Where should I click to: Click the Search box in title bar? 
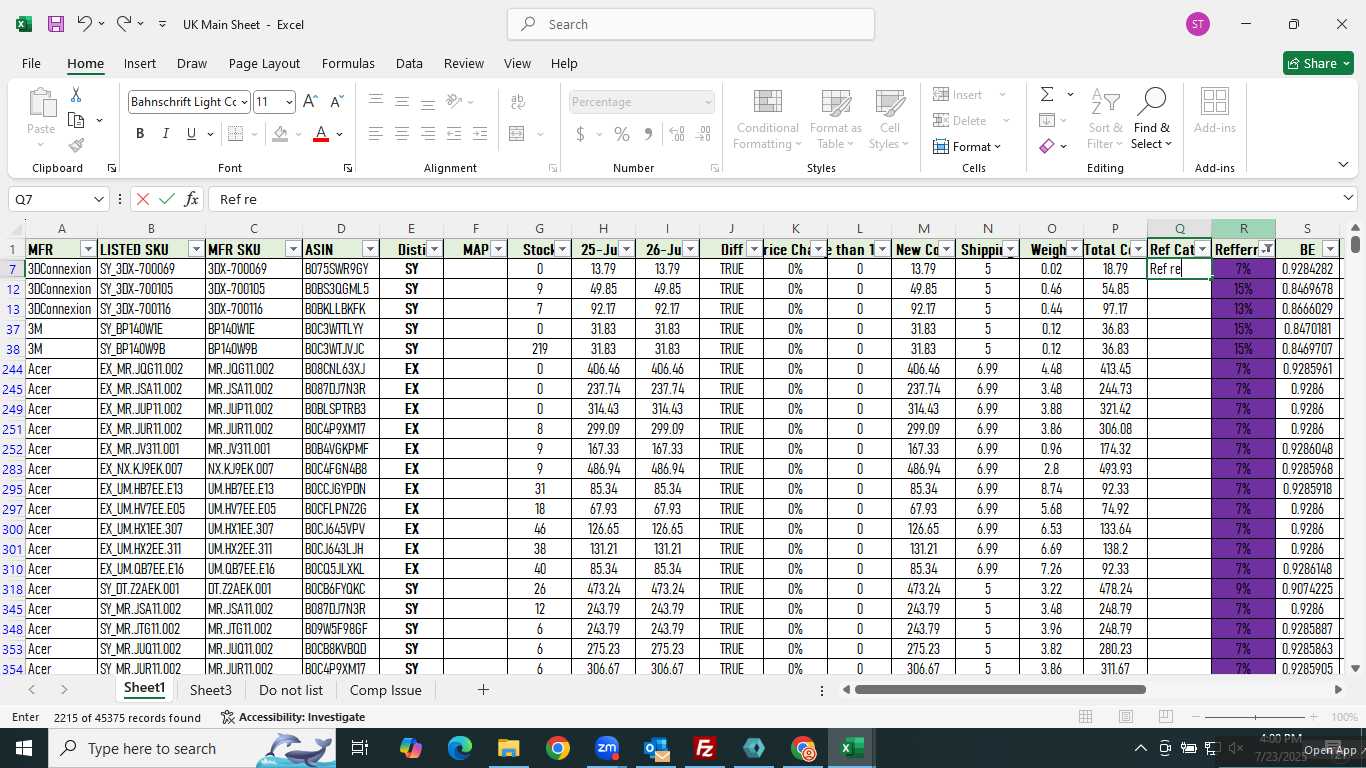coord(691,24)
